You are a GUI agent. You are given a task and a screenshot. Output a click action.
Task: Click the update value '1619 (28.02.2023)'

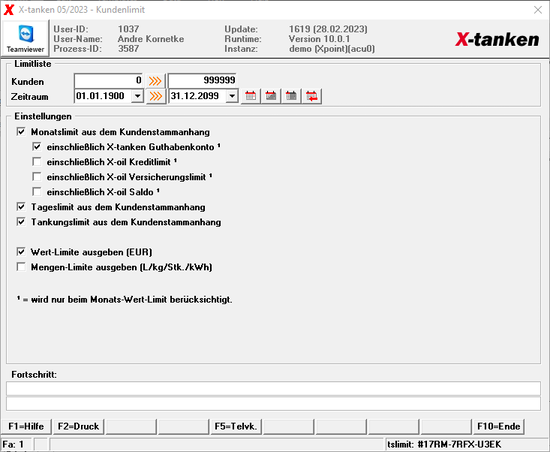[x=328, y=29]
